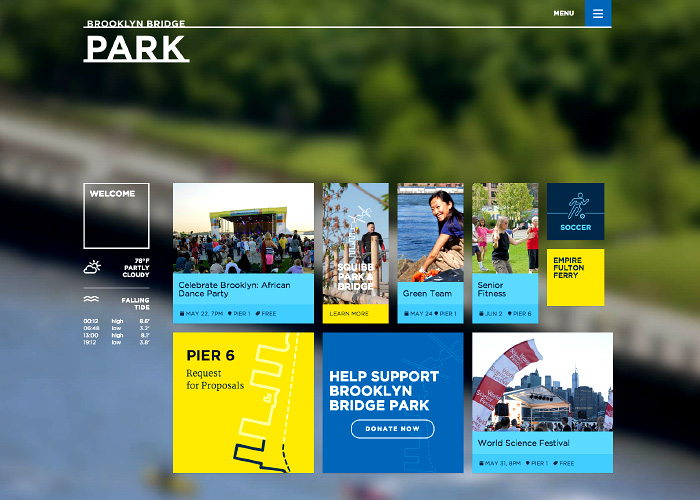Viewport: 700px width, 500px height.
Task: Open the Green Team photo
Action: pos(430,232)
